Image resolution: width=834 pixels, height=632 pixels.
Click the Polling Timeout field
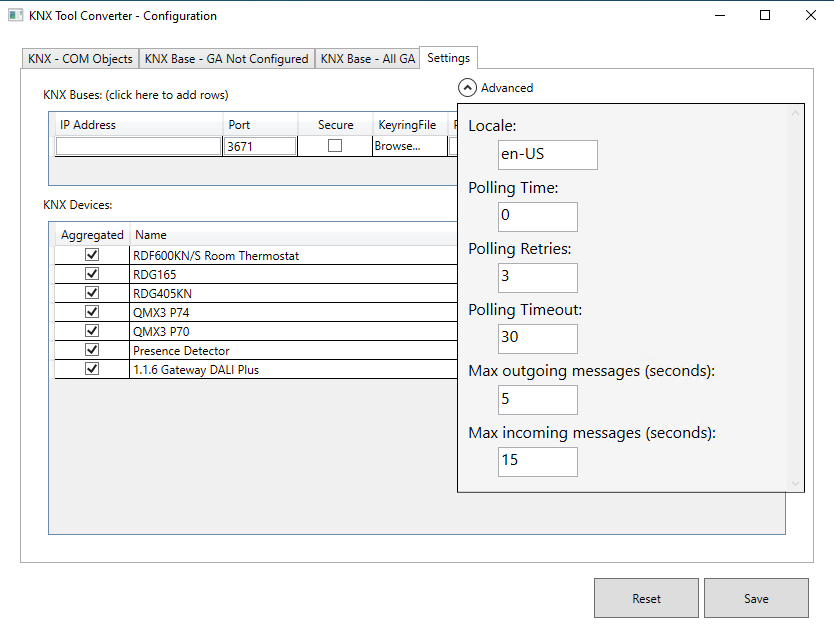(537, 338)
